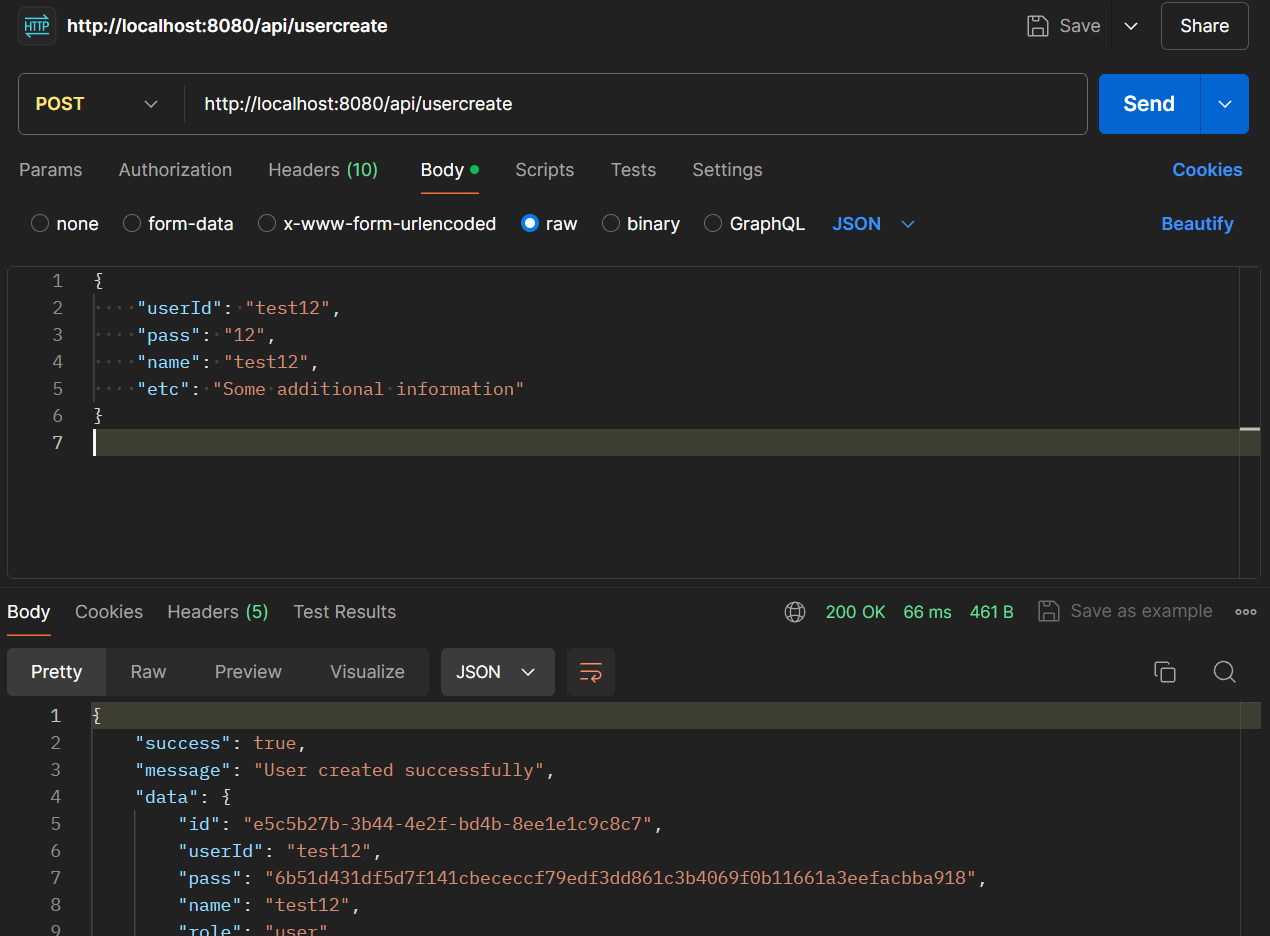Select the Pretty view
The width and height of the screenshot is (1270, 936).
tap(56, 672)
